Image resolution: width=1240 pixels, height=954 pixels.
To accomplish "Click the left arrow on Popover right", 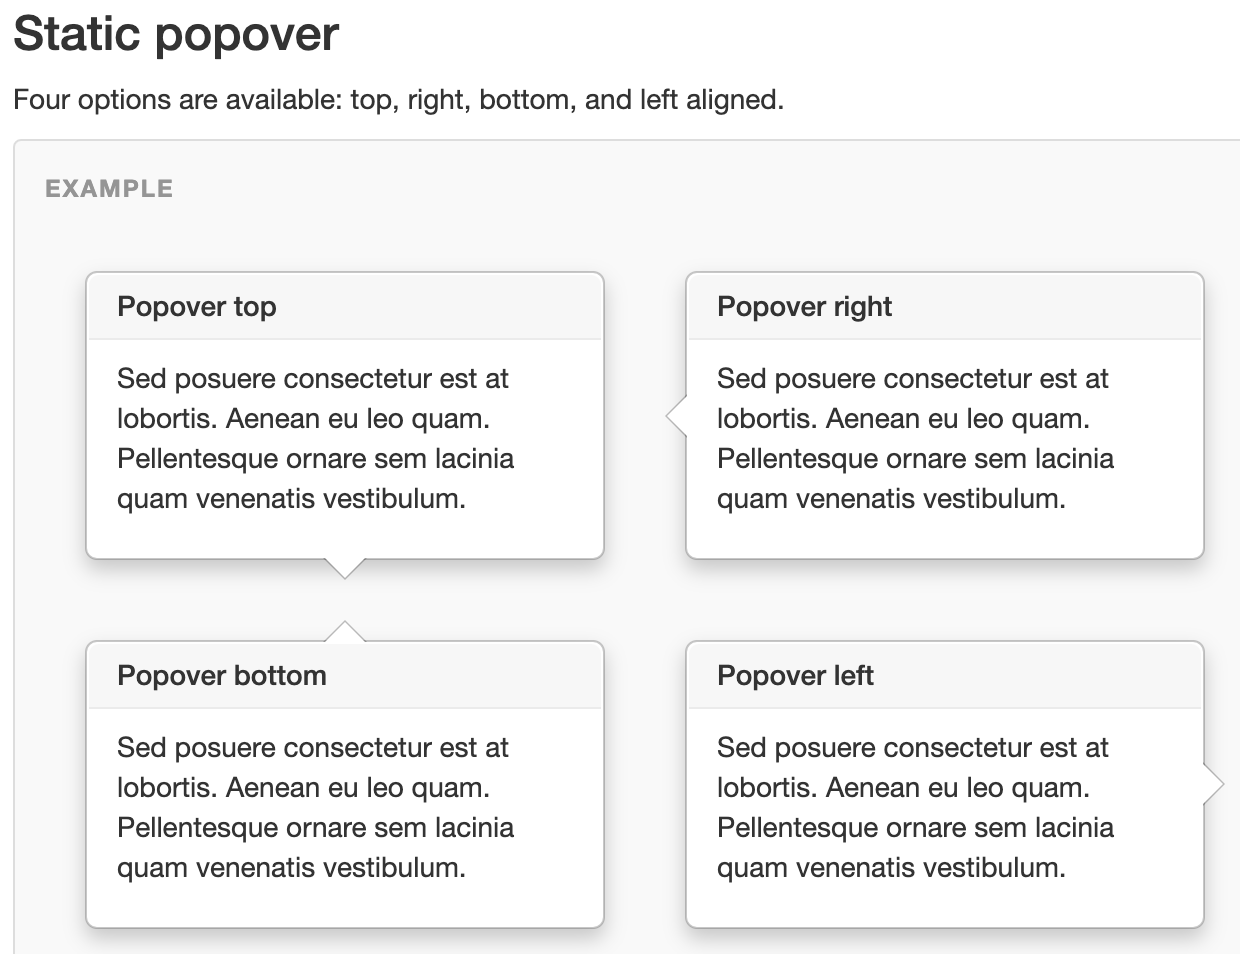I will pos(678,415).
